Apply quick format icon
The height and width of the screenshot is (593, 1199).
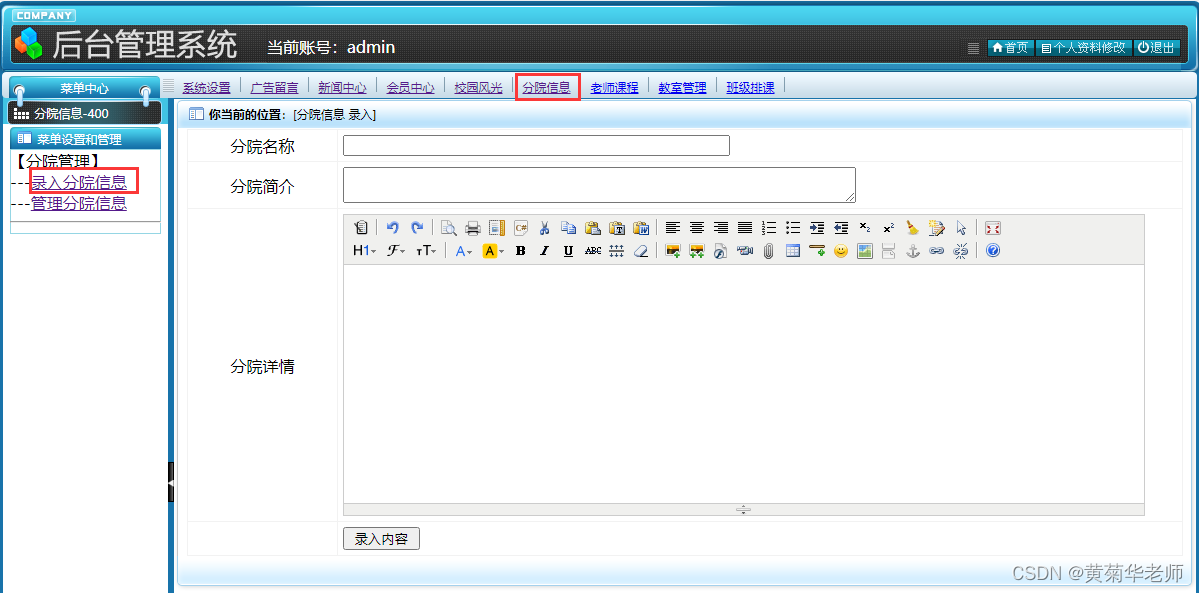937,228
